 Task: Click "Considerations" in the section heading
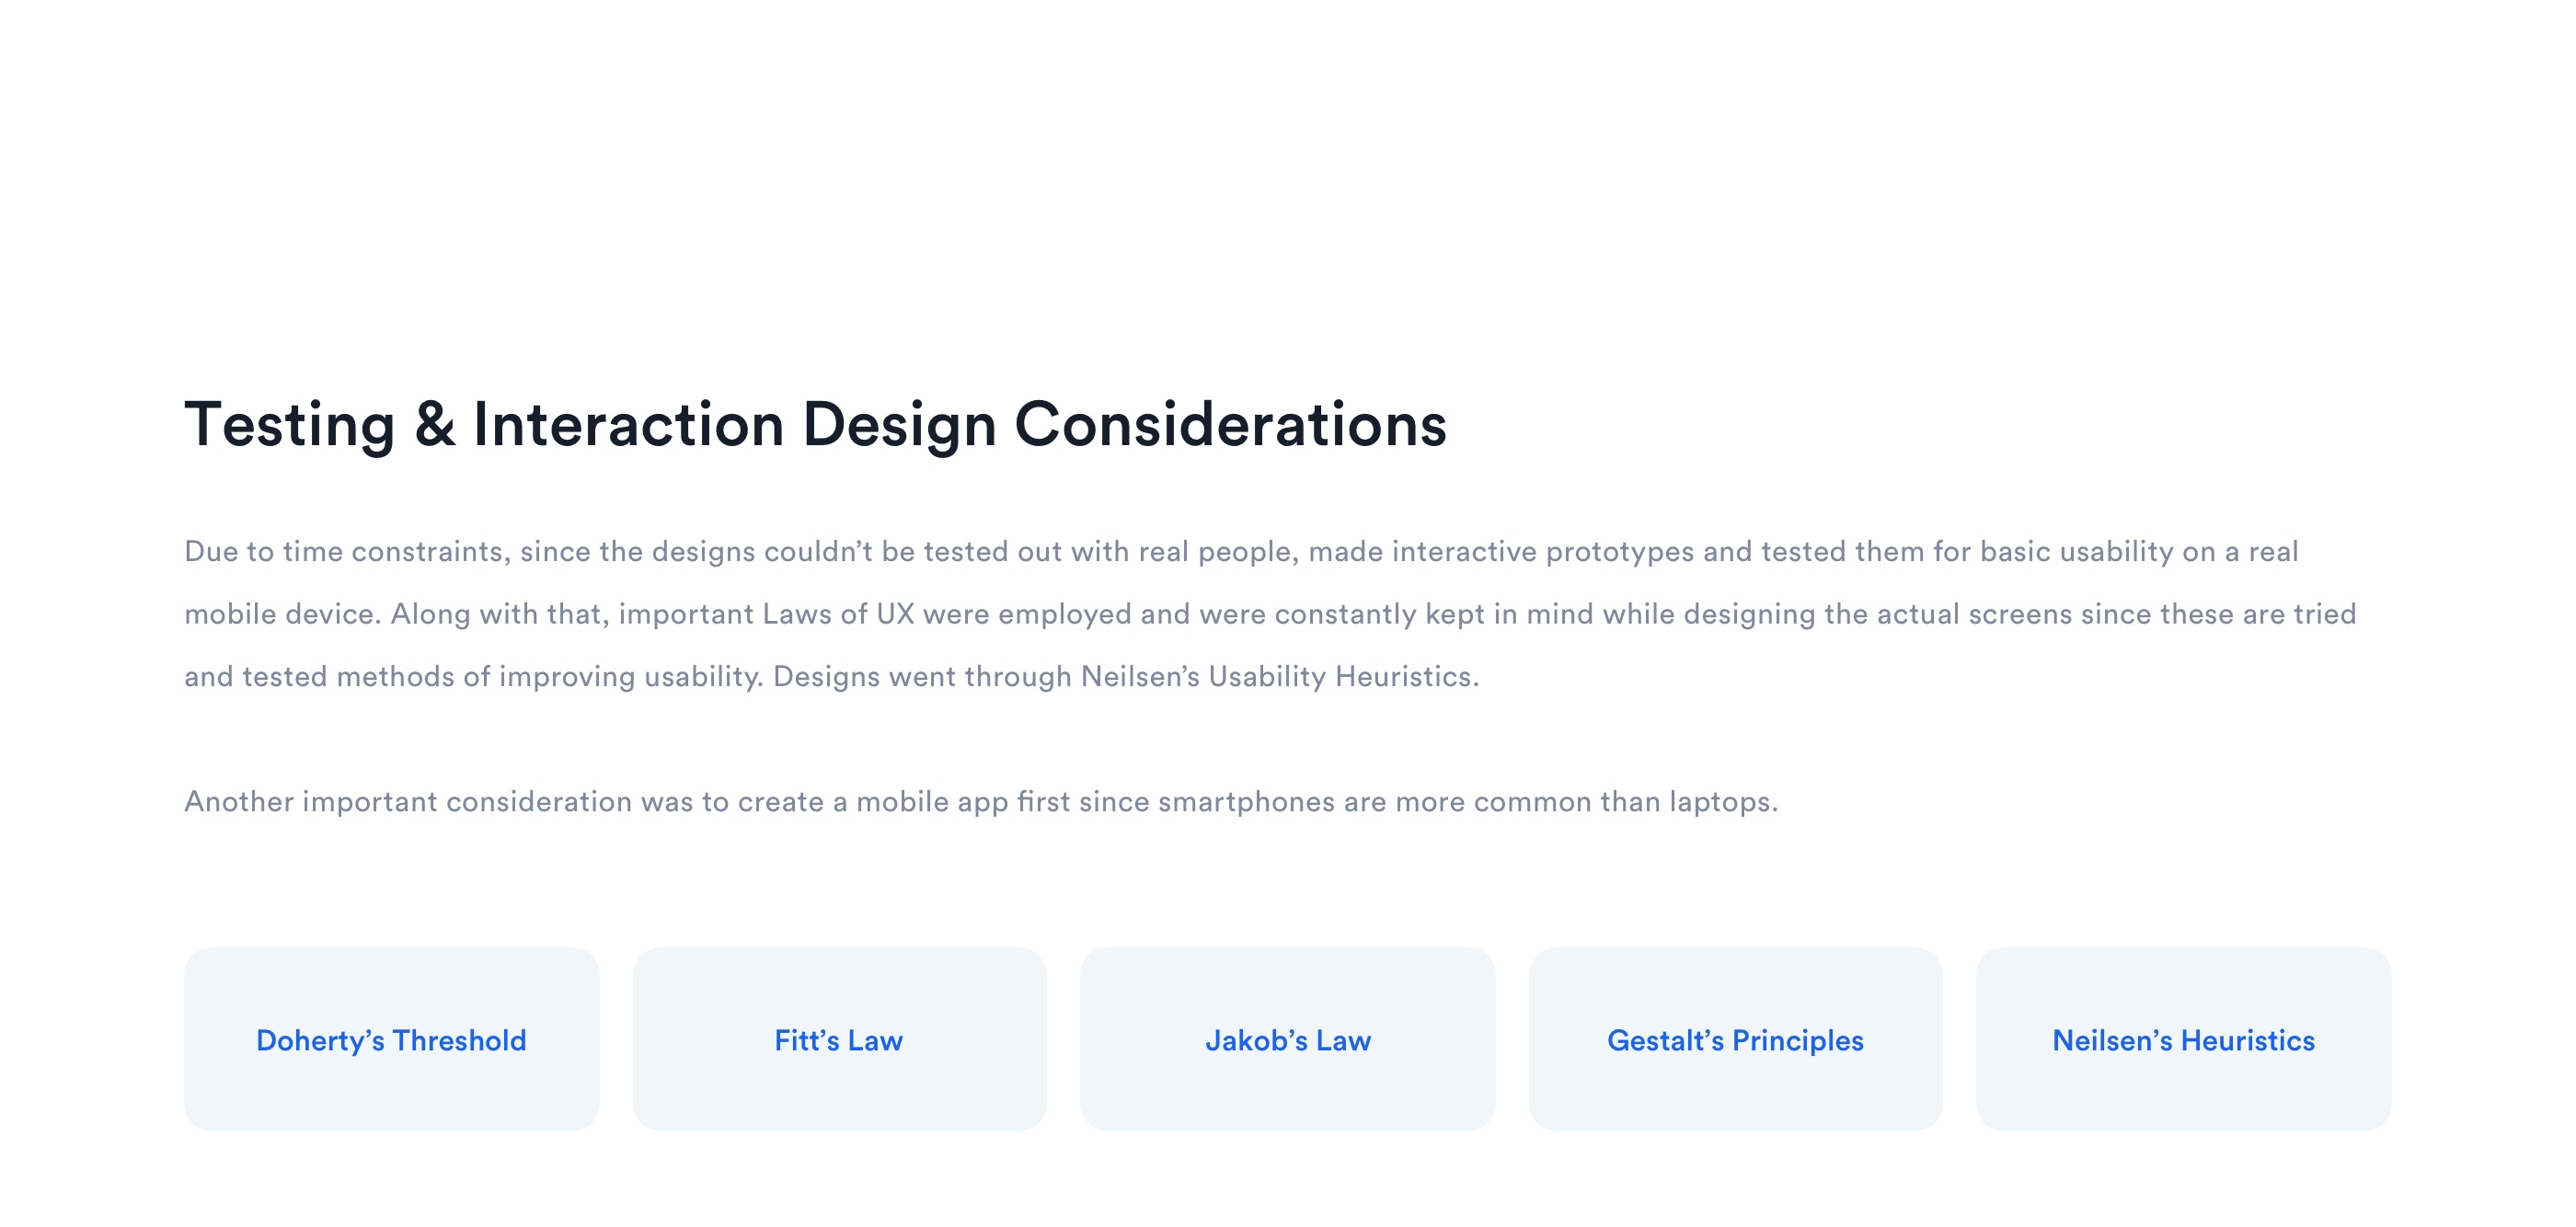tap(1230, 425)
